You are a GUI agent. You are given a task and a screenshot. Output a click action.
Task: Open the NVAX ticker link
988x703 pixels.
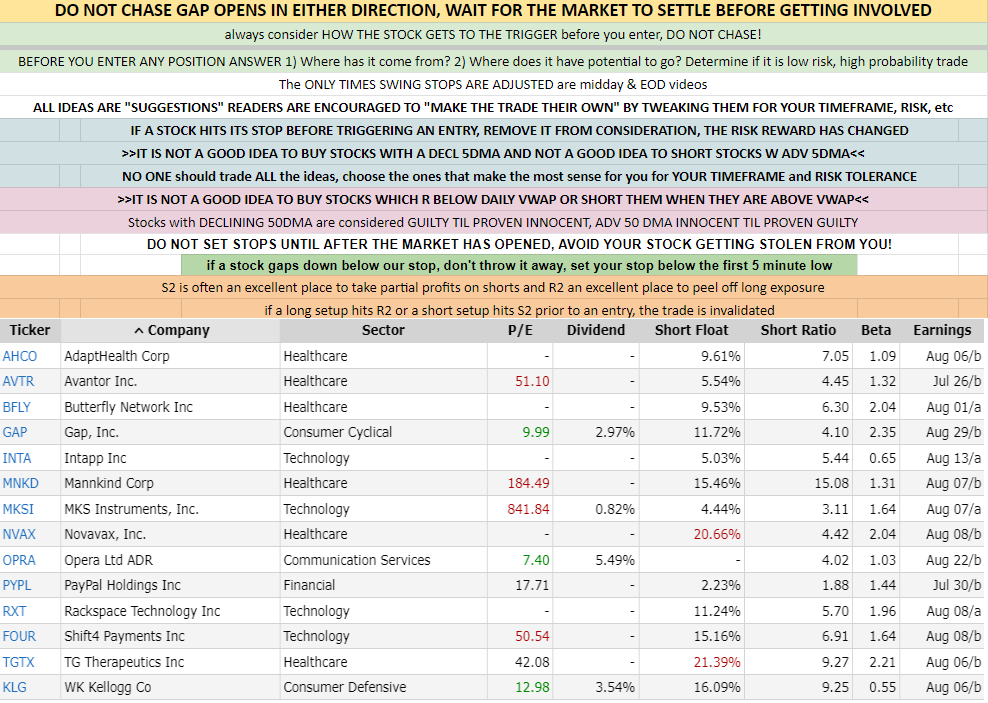19,534
